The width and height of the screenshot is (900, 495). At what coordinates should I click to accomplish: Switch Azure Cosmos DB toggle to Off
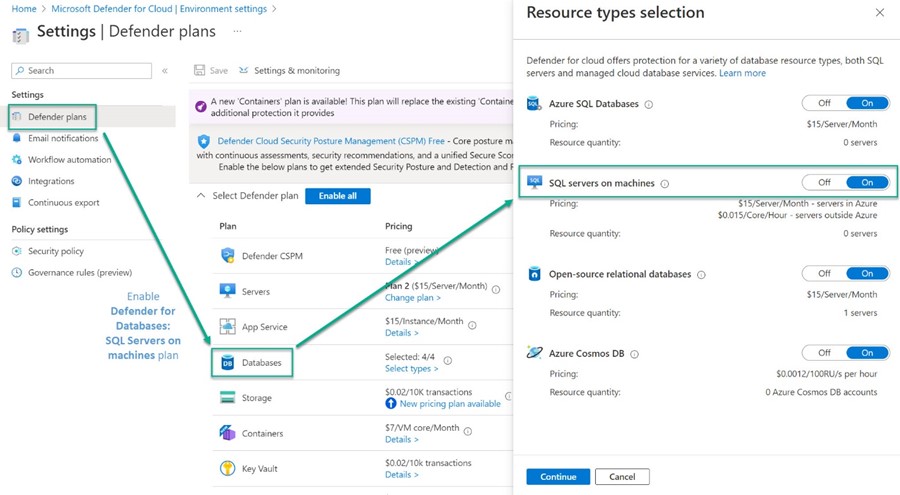pos(824,353)
